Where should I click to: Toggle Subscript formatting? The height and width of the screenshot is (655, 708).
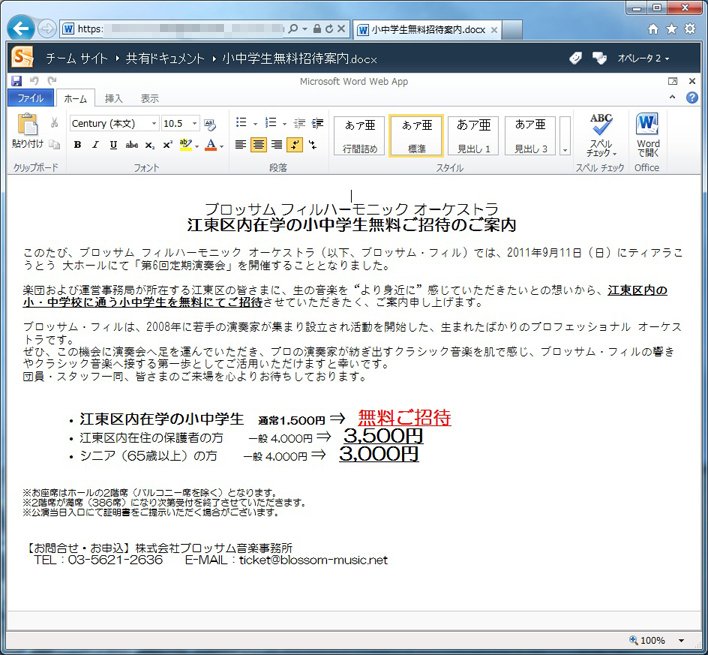150,145
